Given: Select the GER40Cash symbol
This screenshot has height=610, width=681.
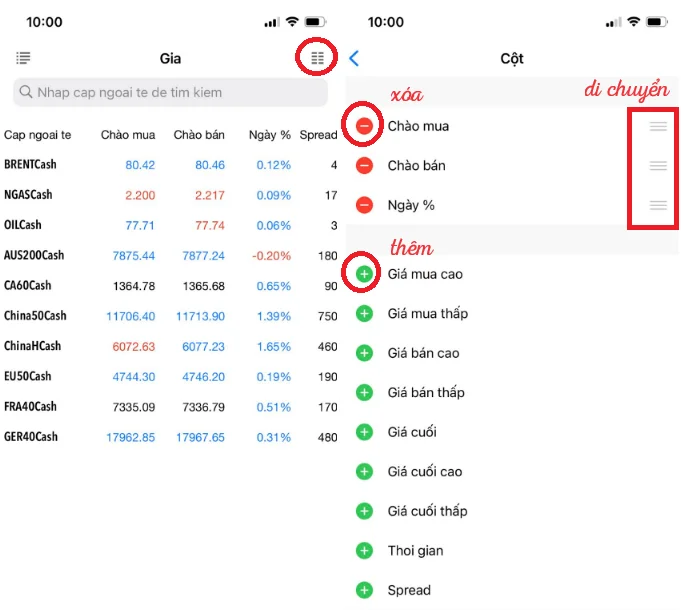Looking at the screenshot, I should click(x=30, y=437).
